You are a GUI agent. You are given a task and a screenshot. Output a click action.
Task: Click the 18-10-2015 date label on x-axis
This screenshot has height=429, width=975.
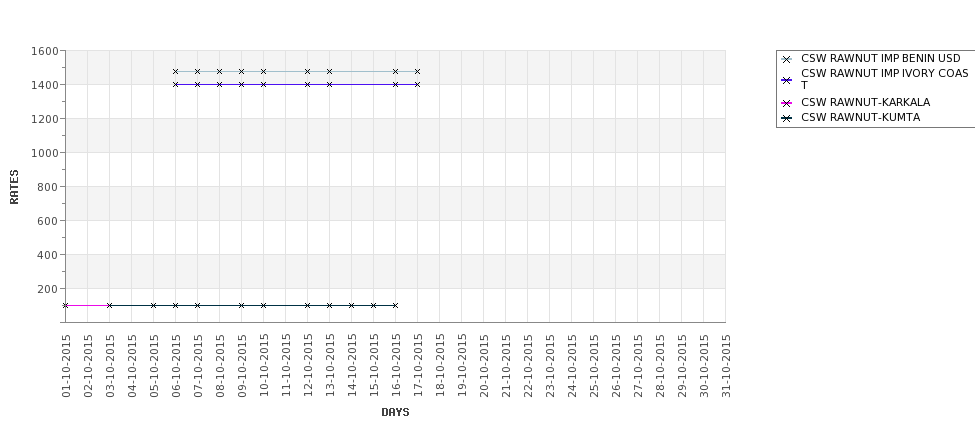pyautogui.click(x=440, y=365)
